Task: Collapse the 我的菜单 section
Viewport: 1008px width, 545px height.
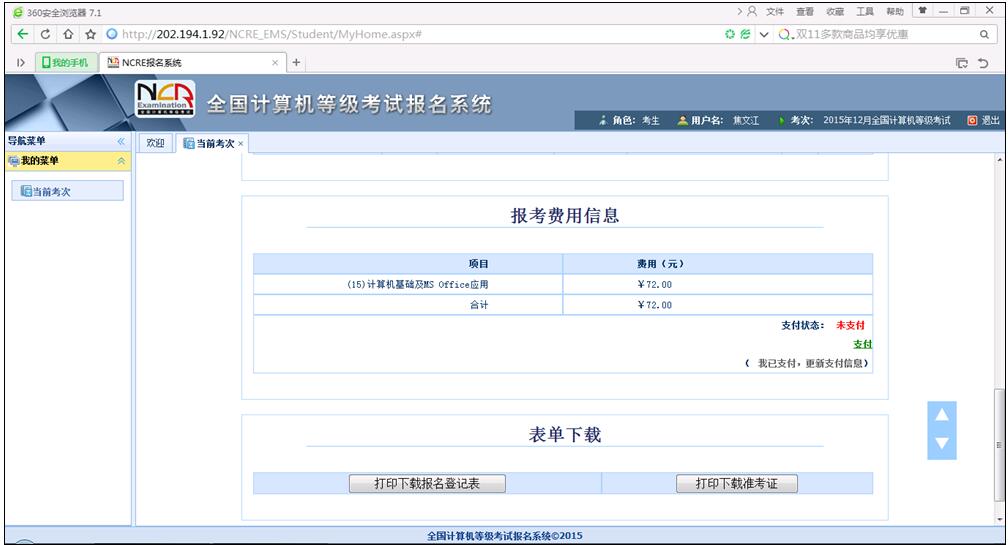Action: point(121,160)
